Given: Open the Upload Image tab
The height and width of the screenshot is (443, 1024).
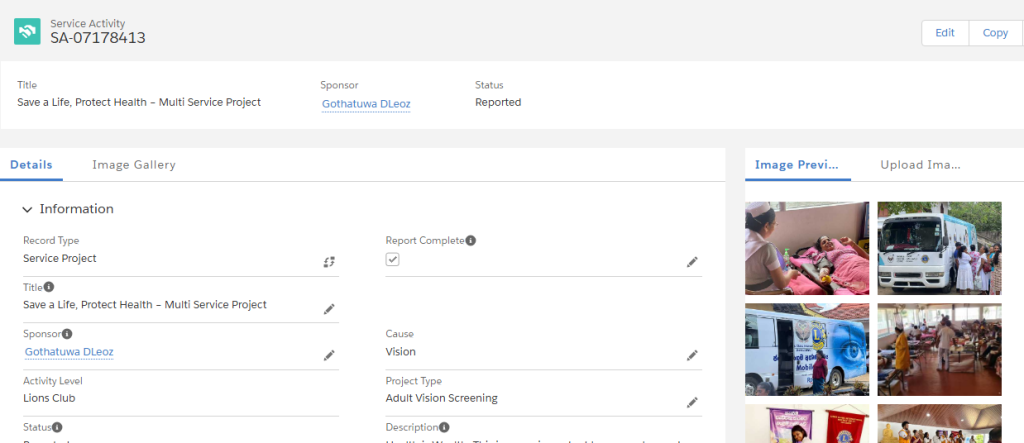Looking at the screenshot, I should pyautogui.click(x=920, y=165).
